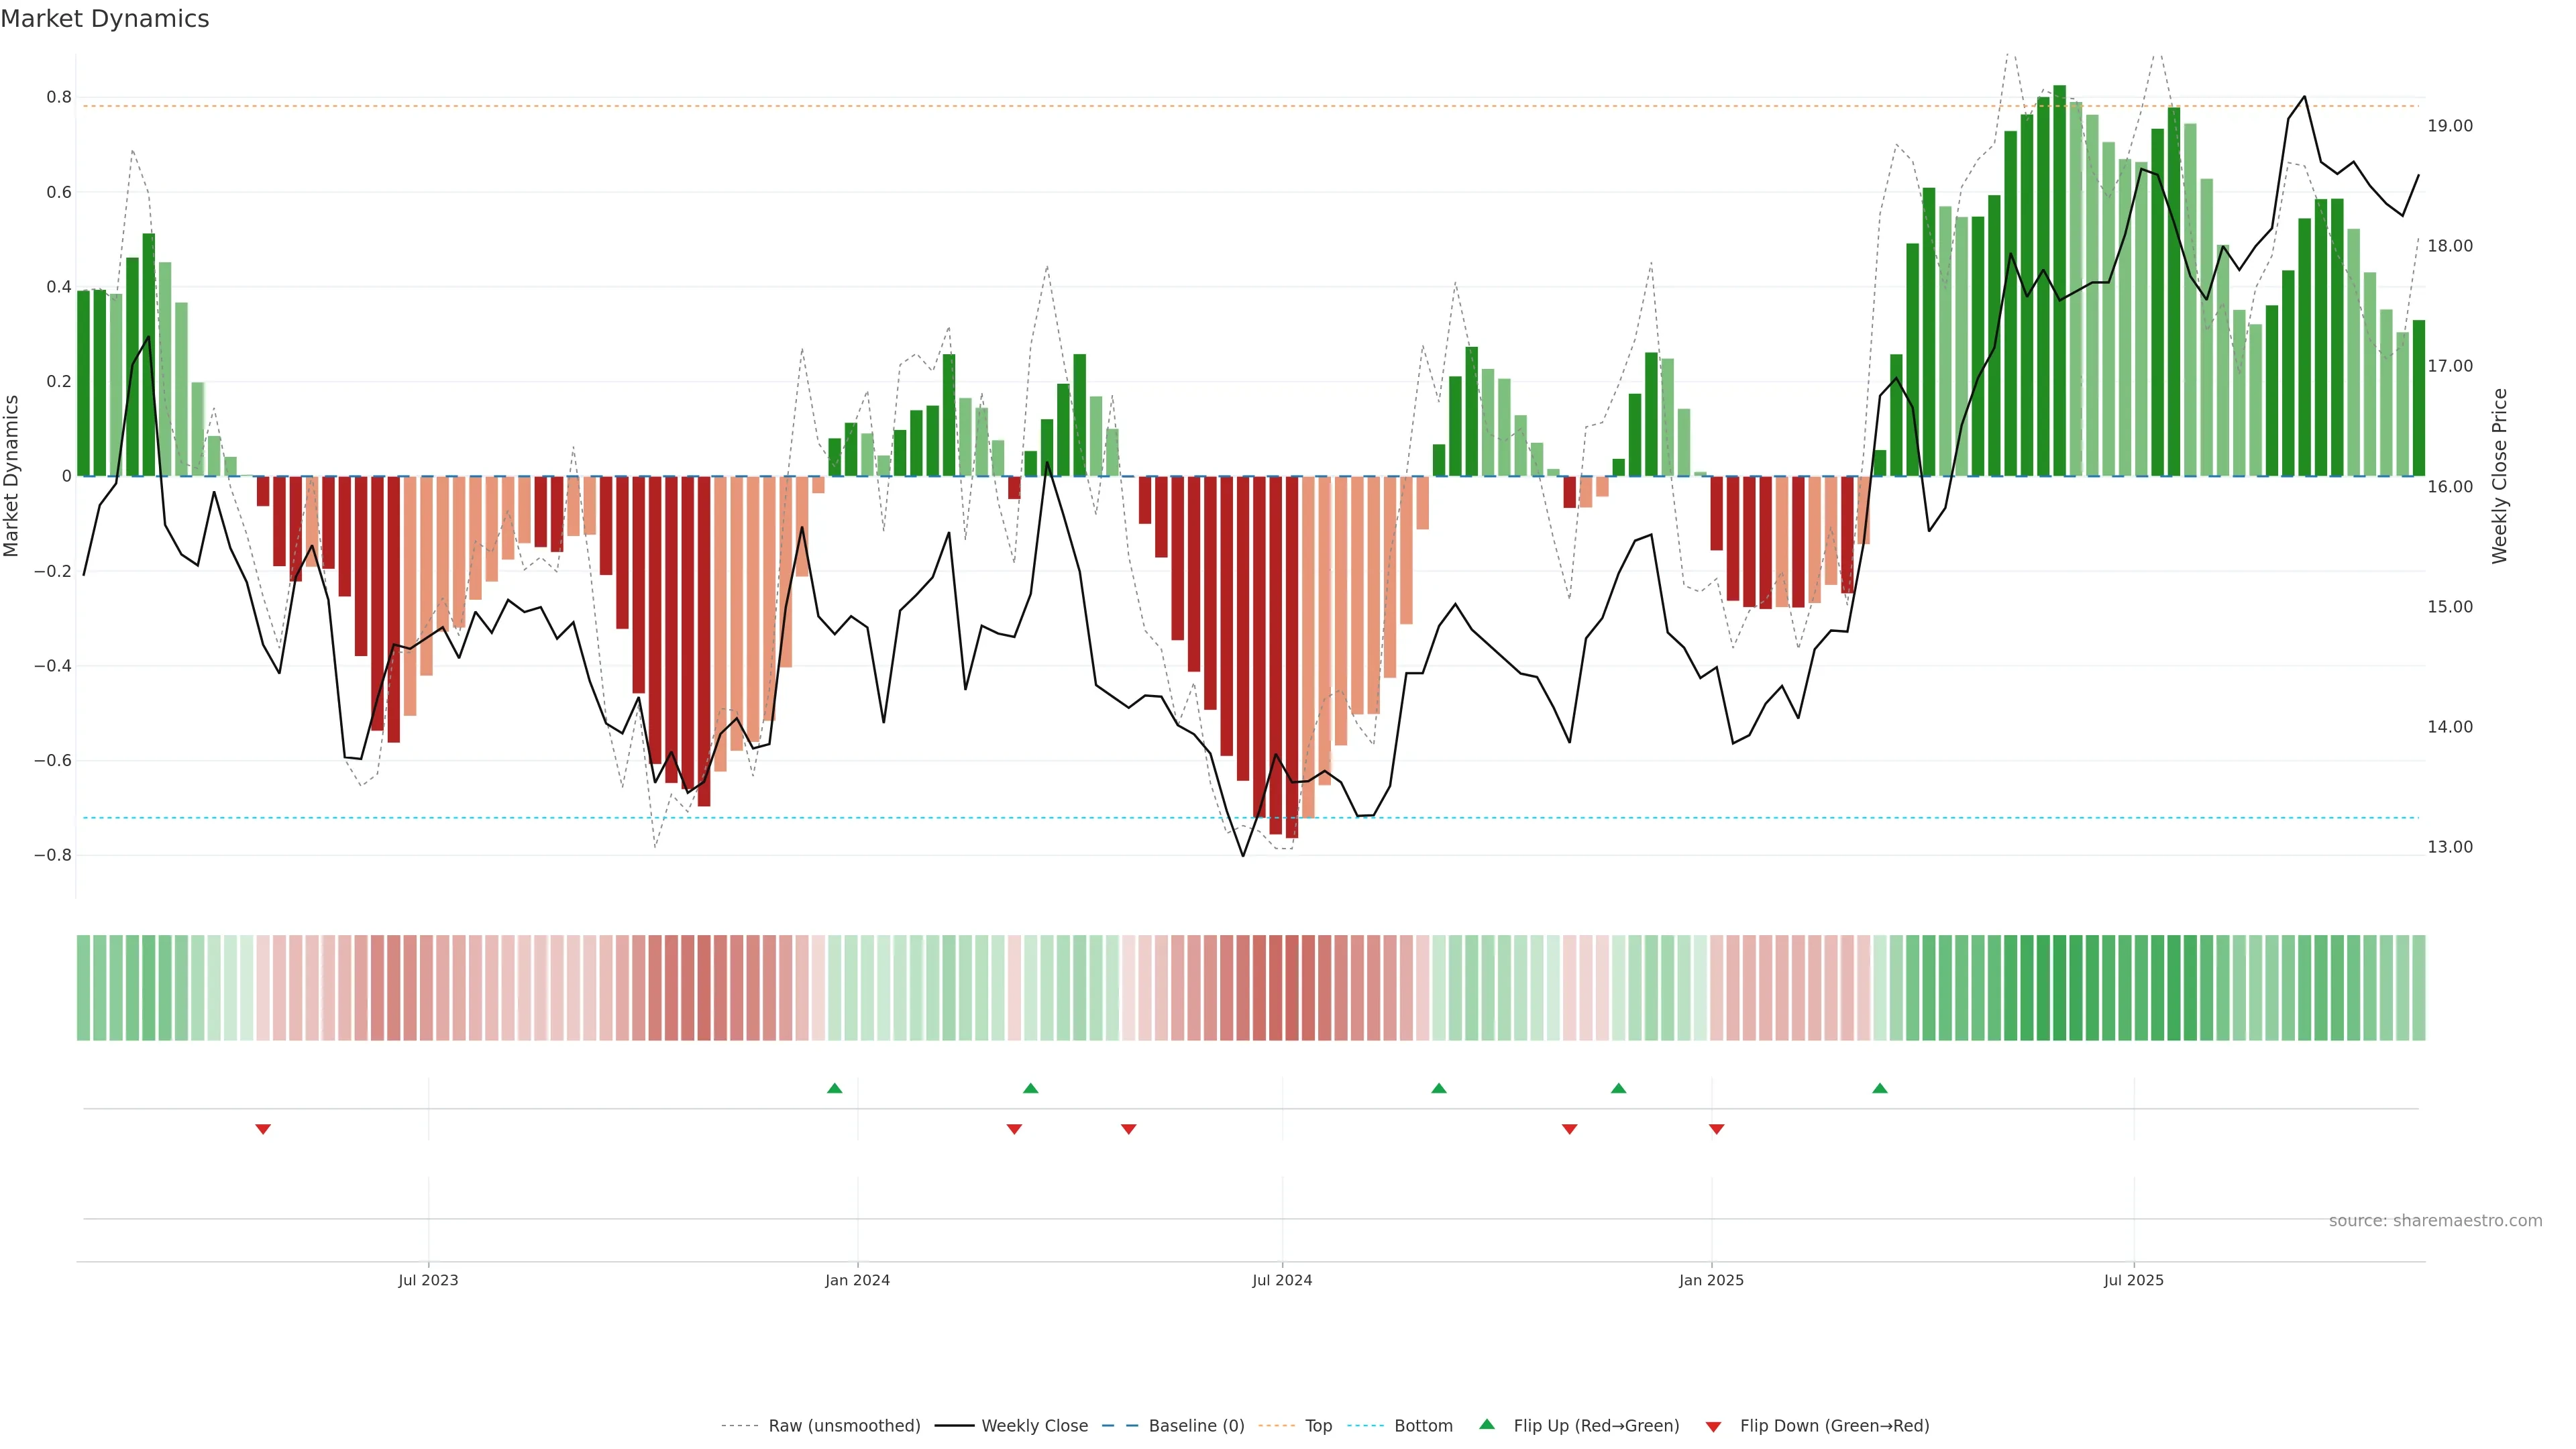The width and height of the screenshot is (2576, 1449).
Task: Click the Market Dynamics chart title
Action: click(105, 19)
